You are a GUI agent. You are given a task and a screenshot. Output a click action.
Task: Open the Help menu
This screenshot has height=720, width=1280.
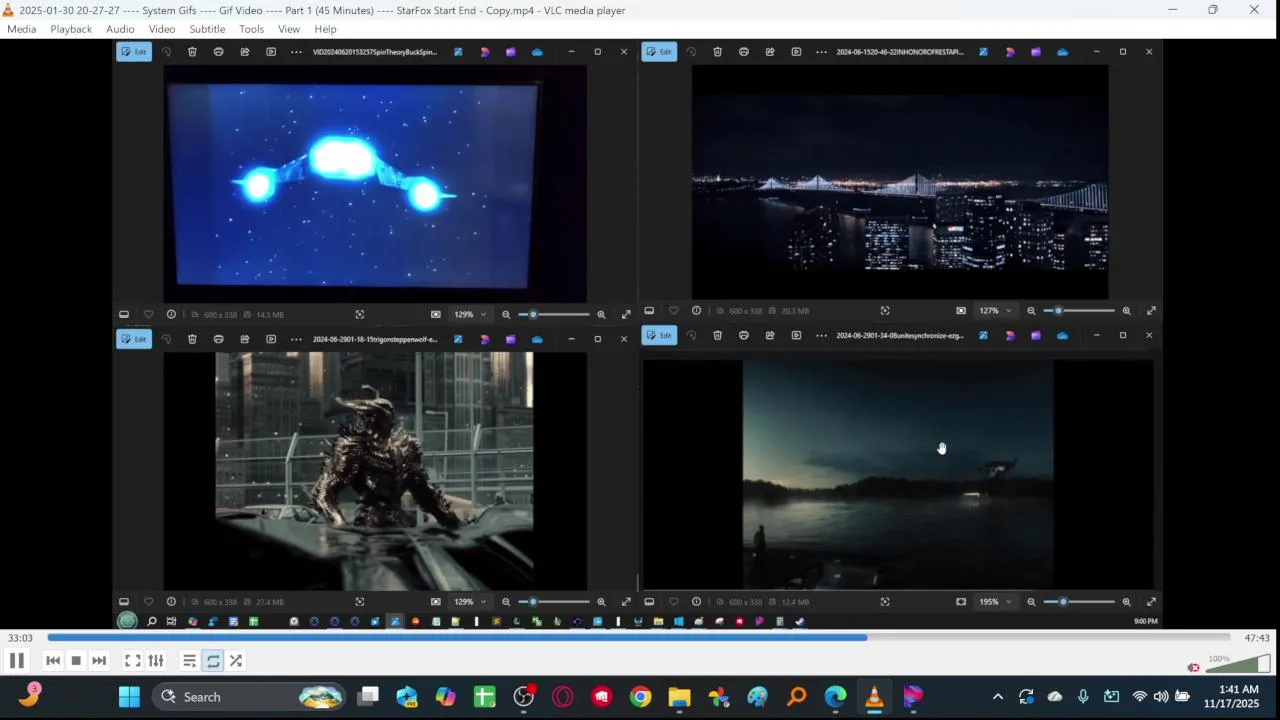pos(325,29)
